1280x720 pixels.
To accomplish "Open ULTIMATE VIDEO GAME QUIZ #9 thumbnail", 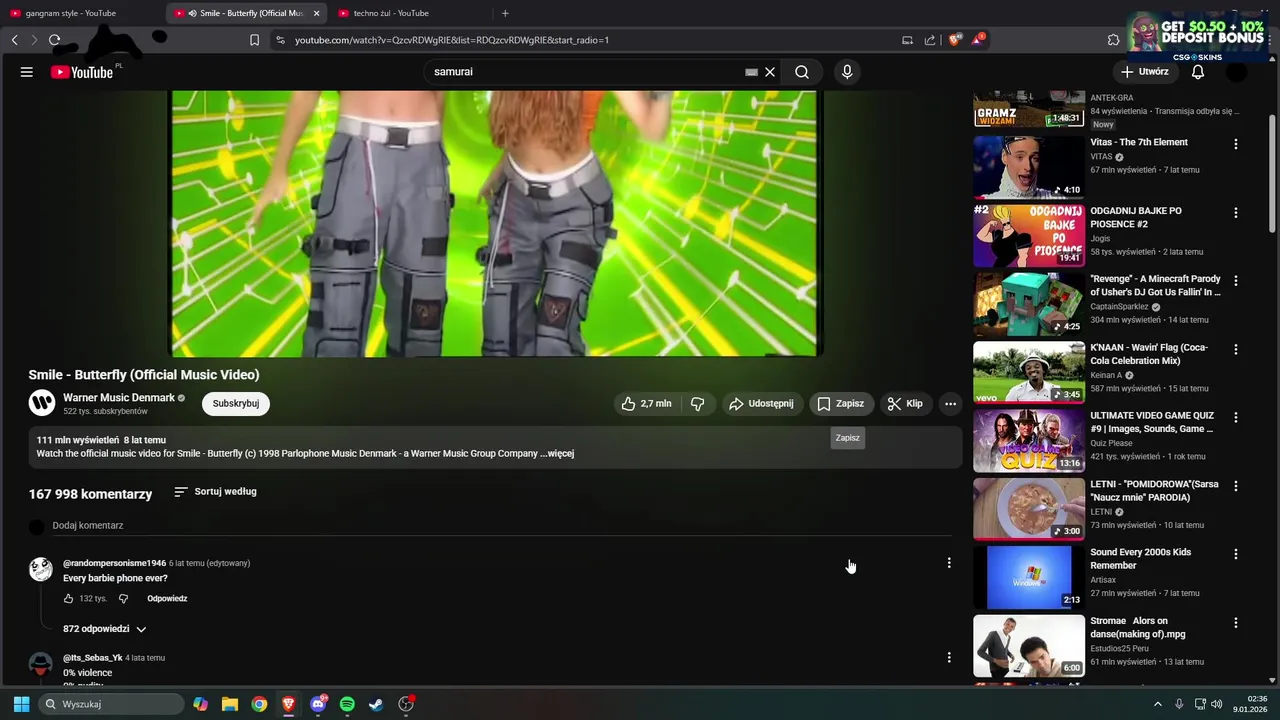I will click(x=1029, y=440).
